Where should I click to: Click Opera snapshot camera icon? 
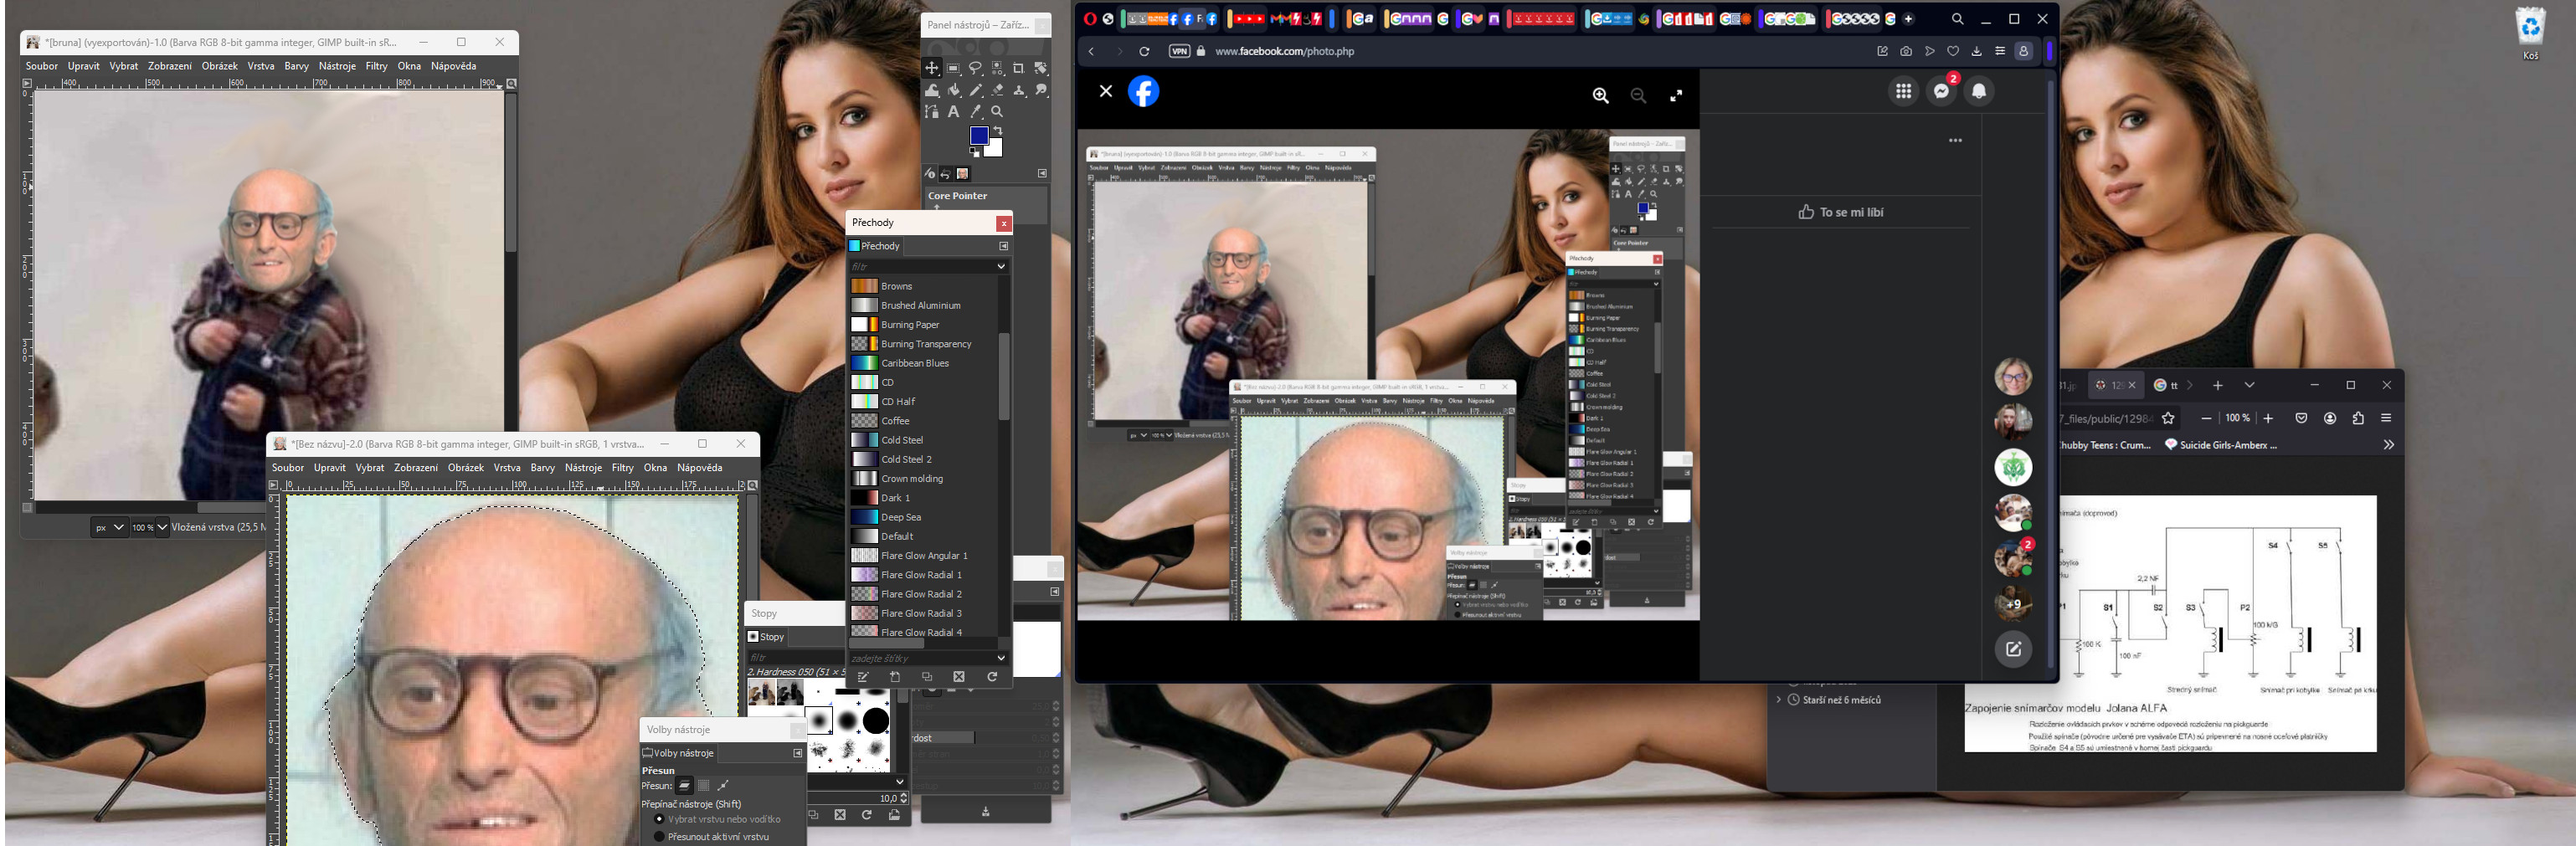pyautogui.click(x=1906, y=51)
